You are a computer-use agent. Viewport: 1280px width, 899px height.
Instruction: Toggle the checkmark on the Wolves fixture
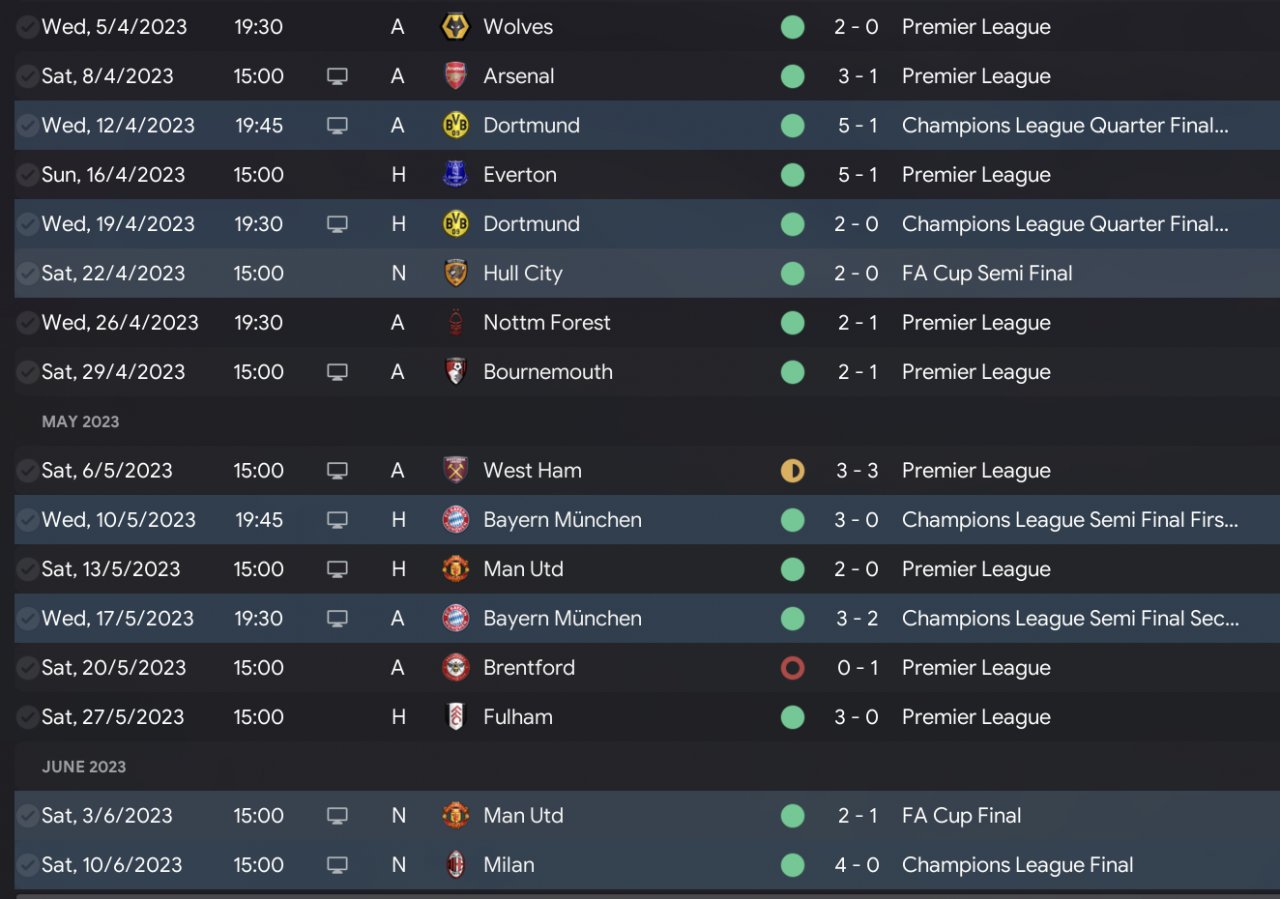pos(27,27)
